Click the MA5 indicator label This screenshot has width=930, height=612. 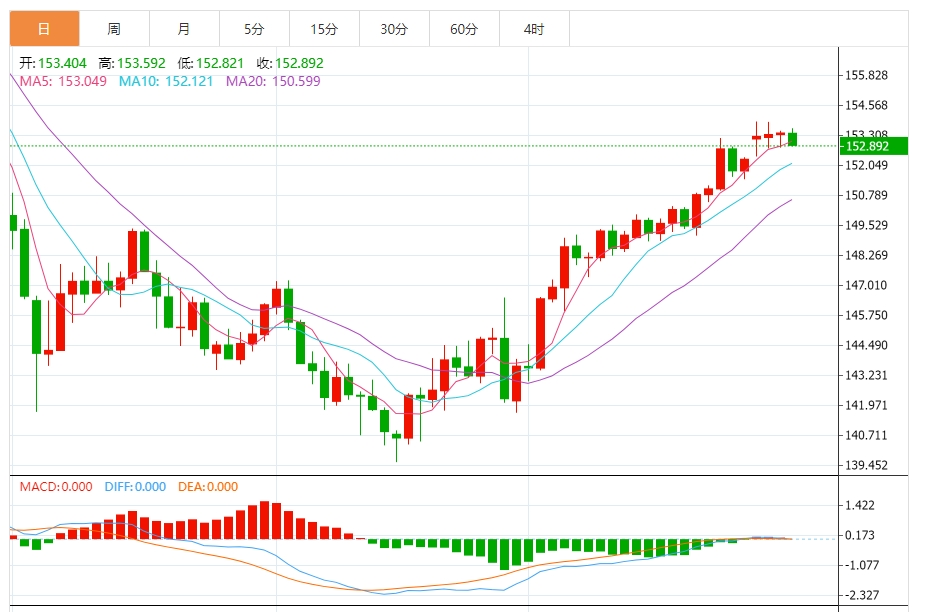63,81
